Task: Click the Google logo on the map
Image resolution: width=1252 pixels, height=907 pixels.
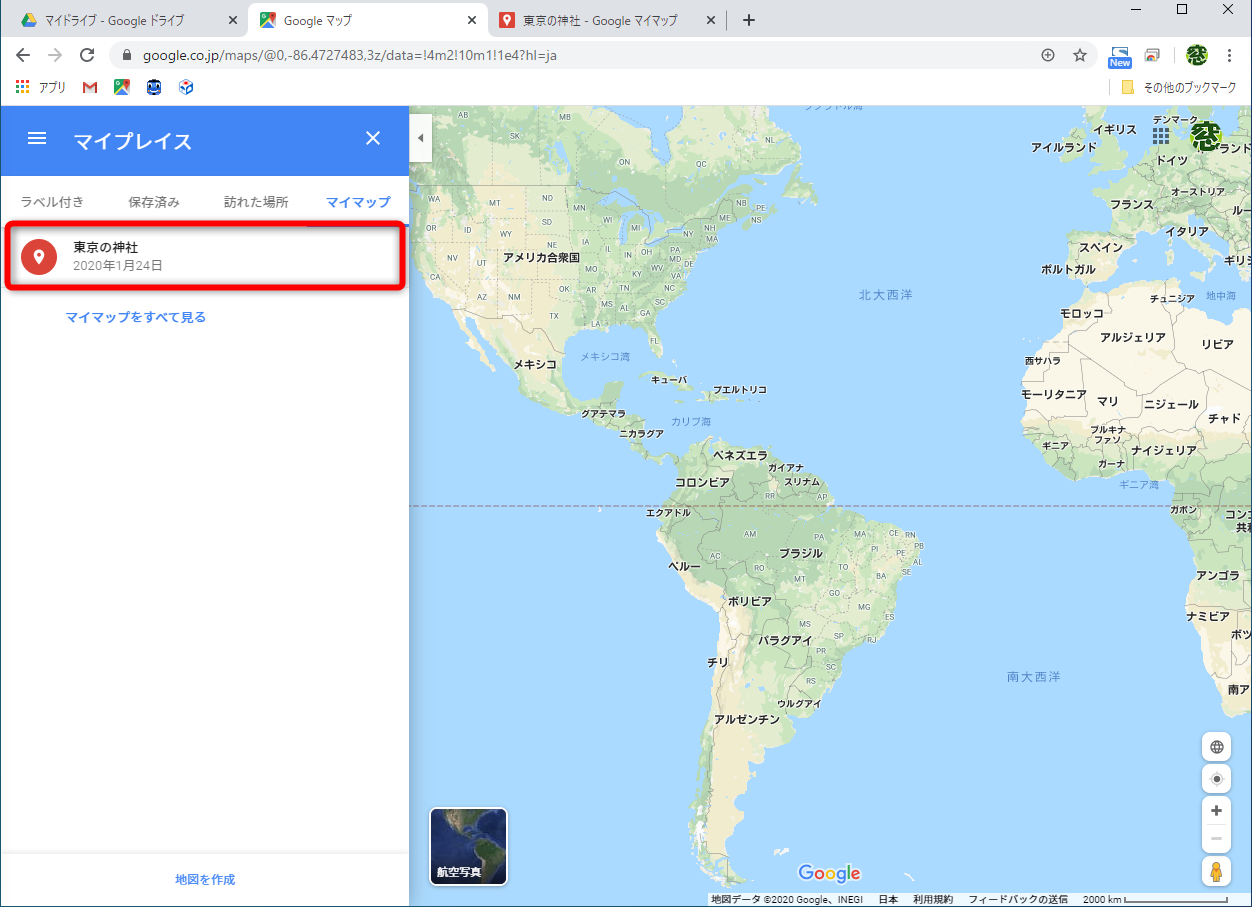Action: 829,873
